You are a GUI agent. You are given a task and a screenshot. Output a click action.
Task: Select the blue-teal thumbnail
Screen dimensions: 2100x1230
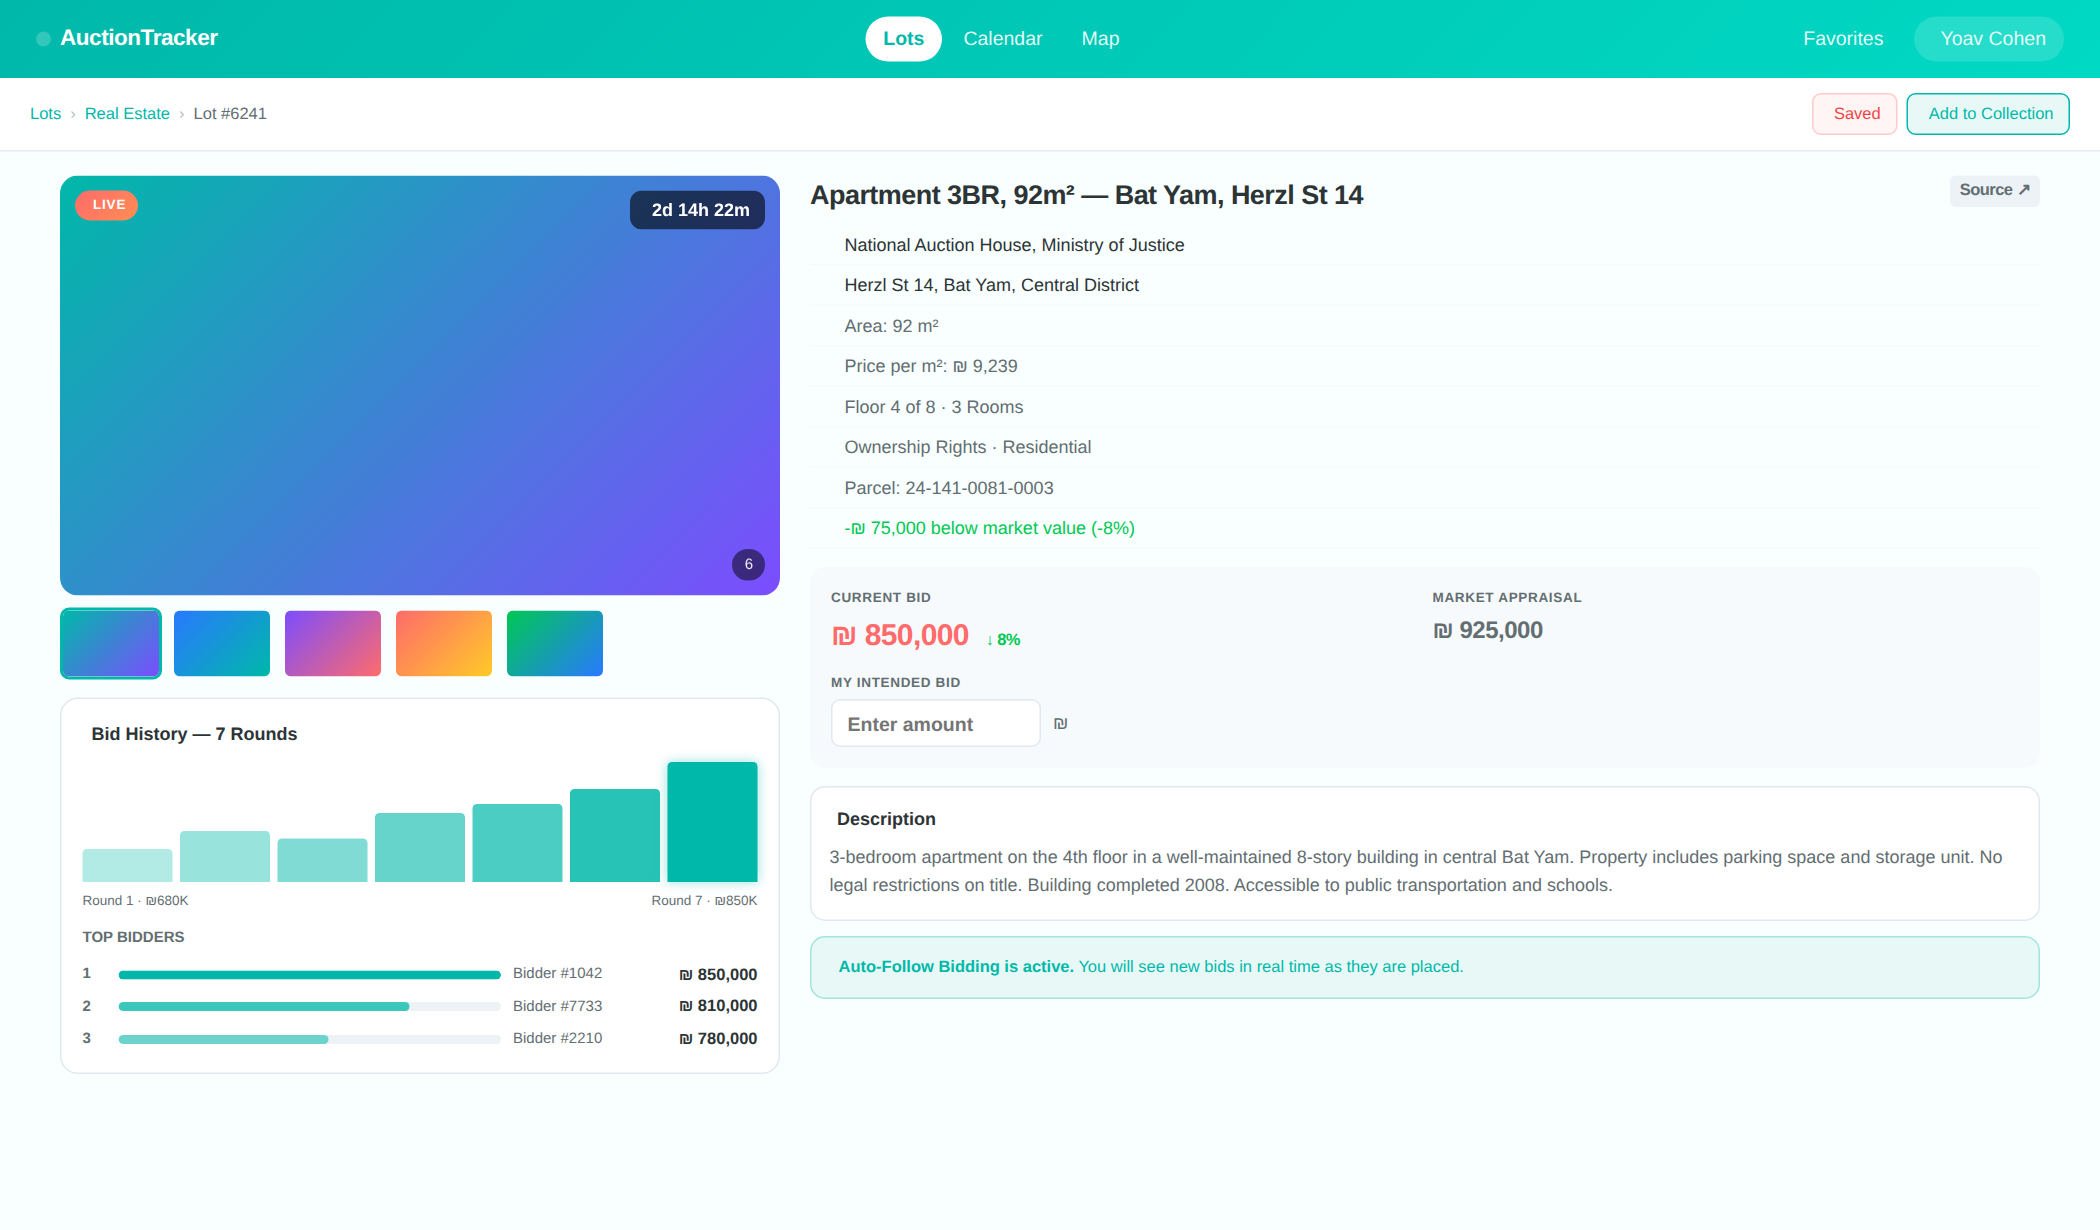click(222, 643)
